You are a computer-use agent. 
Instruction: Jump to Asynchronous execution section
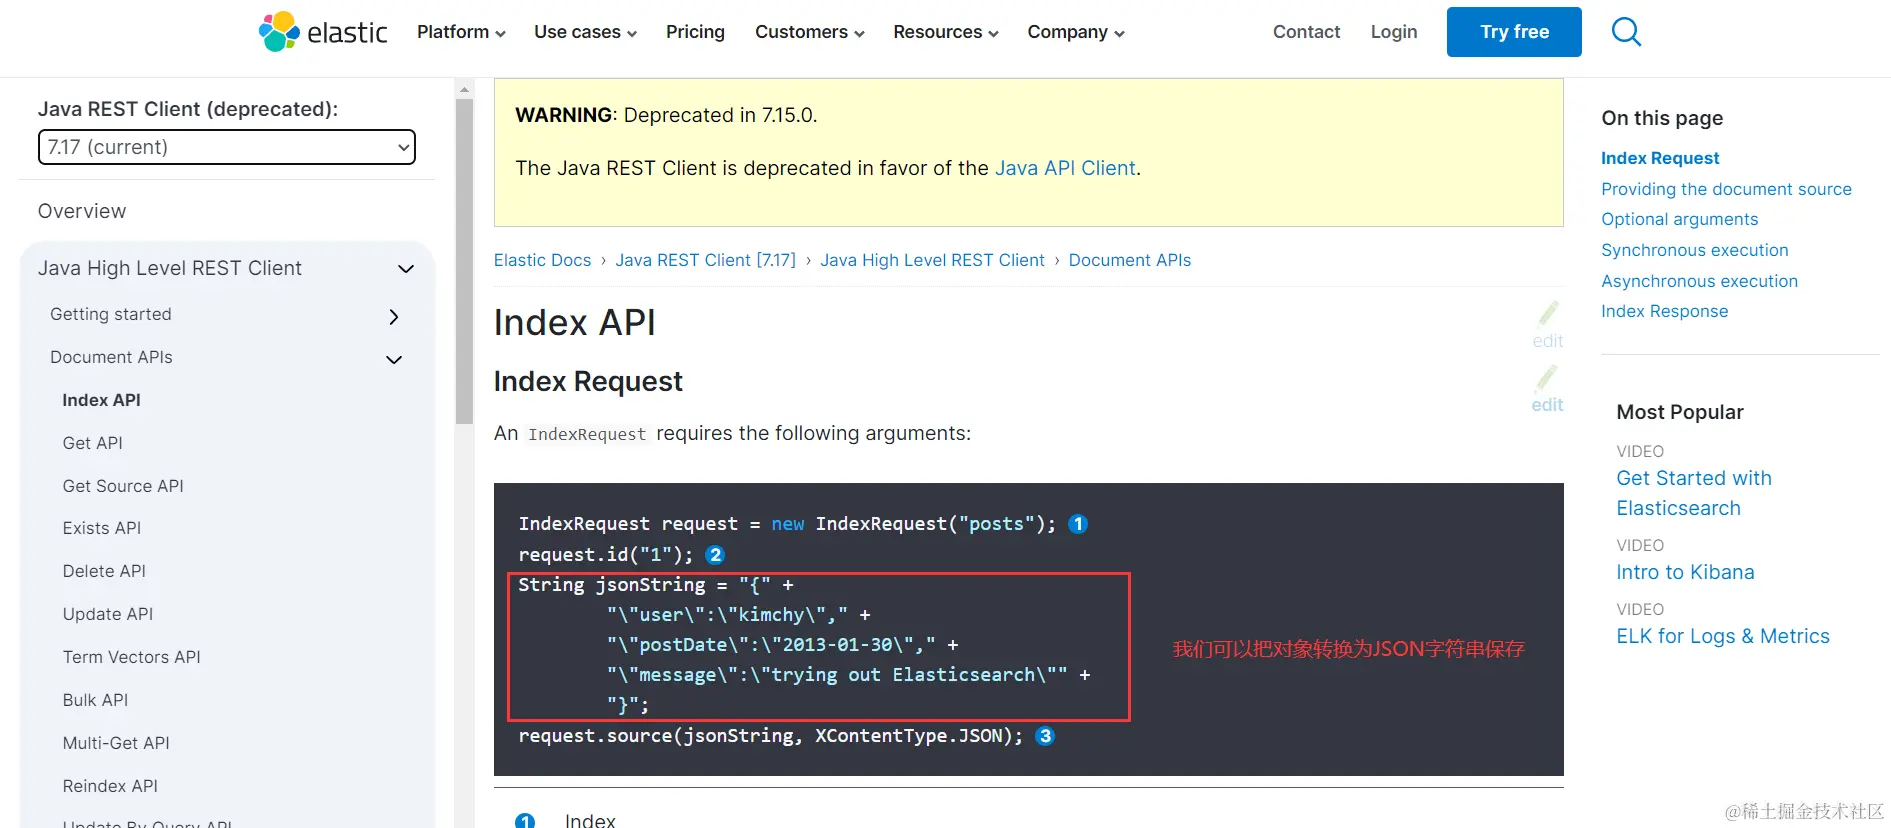tap(1699, 281)
